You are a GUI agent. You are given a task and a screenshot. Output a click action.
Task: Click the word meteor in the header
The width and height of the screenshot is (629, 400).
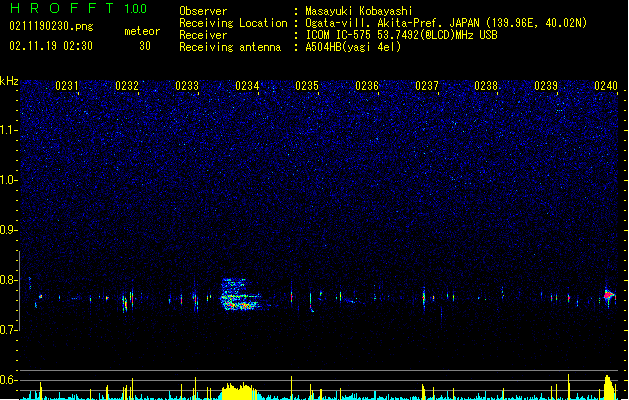142,31
